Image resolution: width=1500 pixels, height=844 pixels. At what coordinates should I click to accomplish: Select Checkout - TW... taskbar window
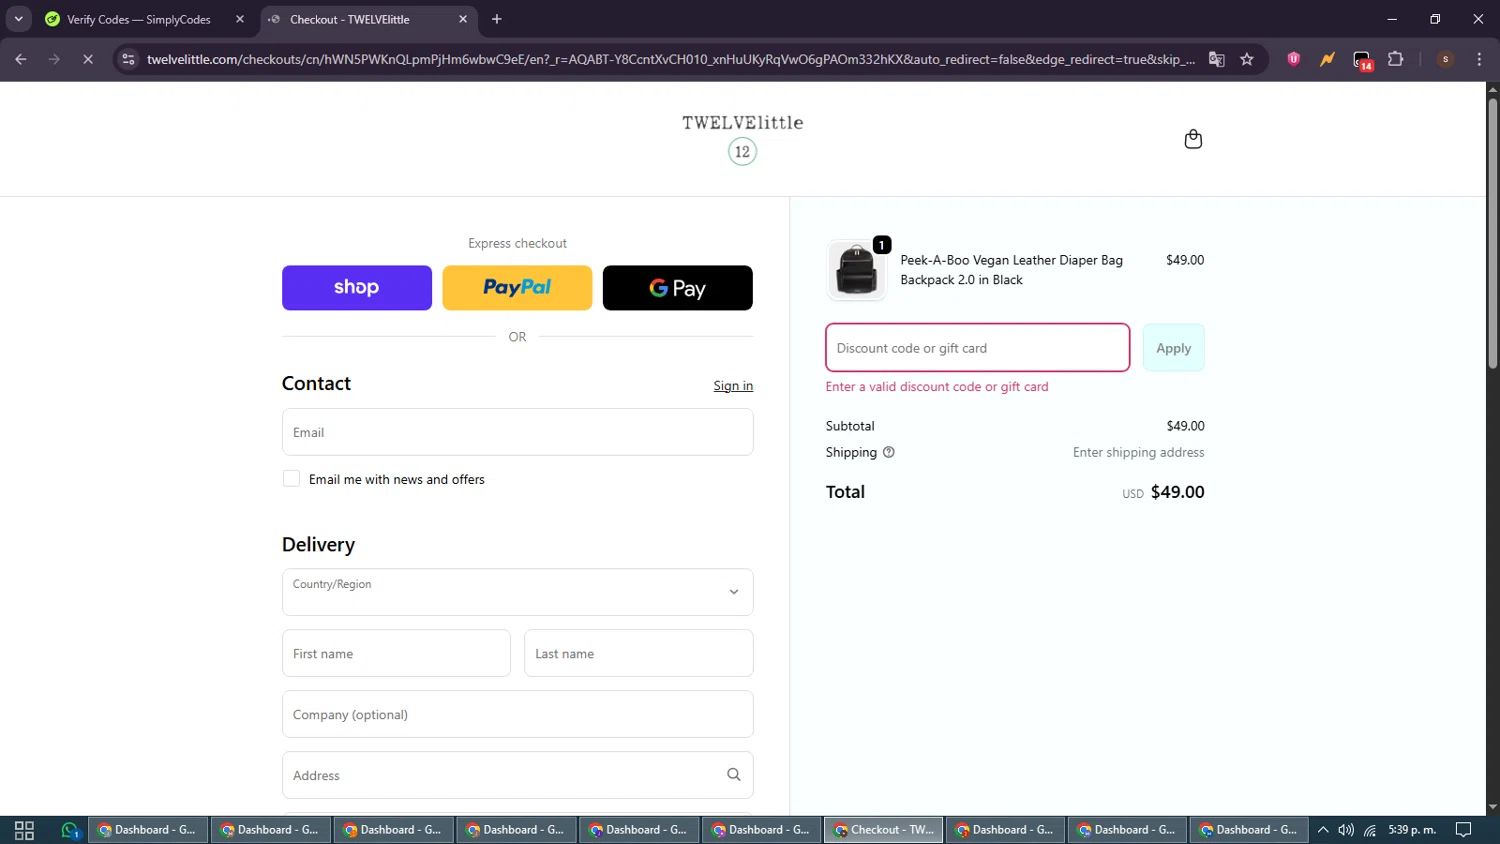[x=883, y=830]
